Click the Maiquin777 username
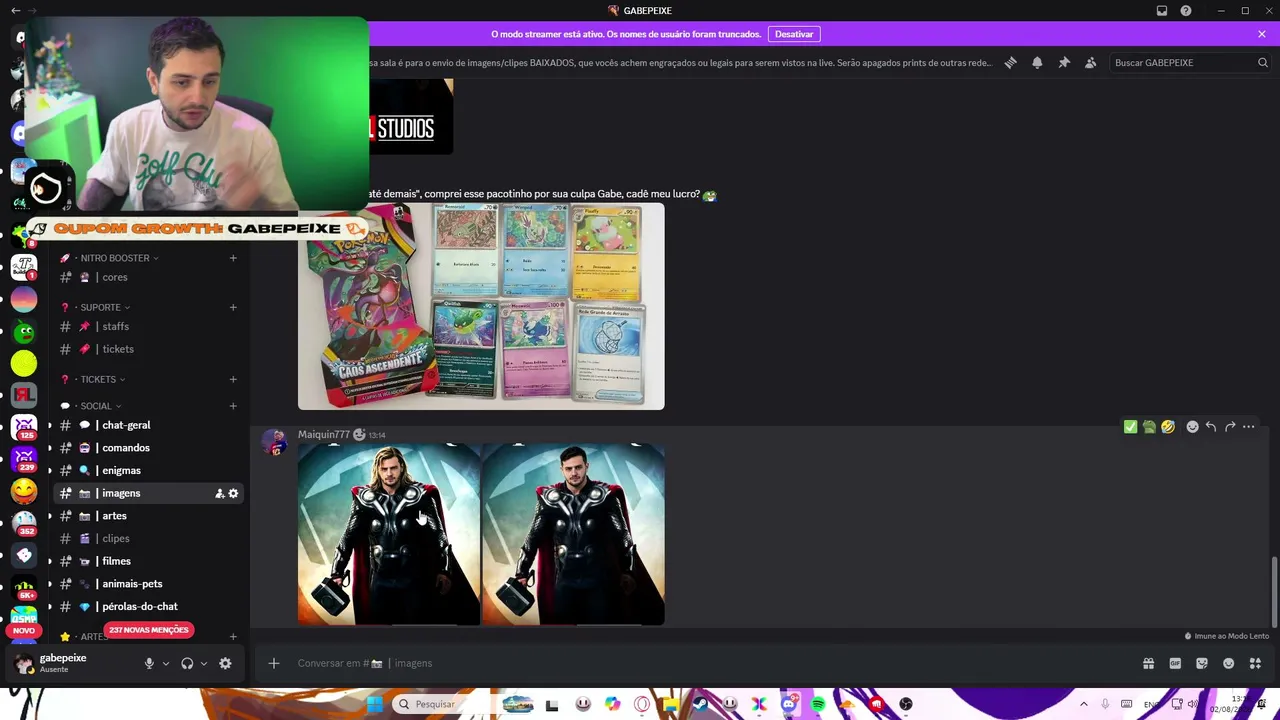Screen dimensions: 1280x720 324,435
